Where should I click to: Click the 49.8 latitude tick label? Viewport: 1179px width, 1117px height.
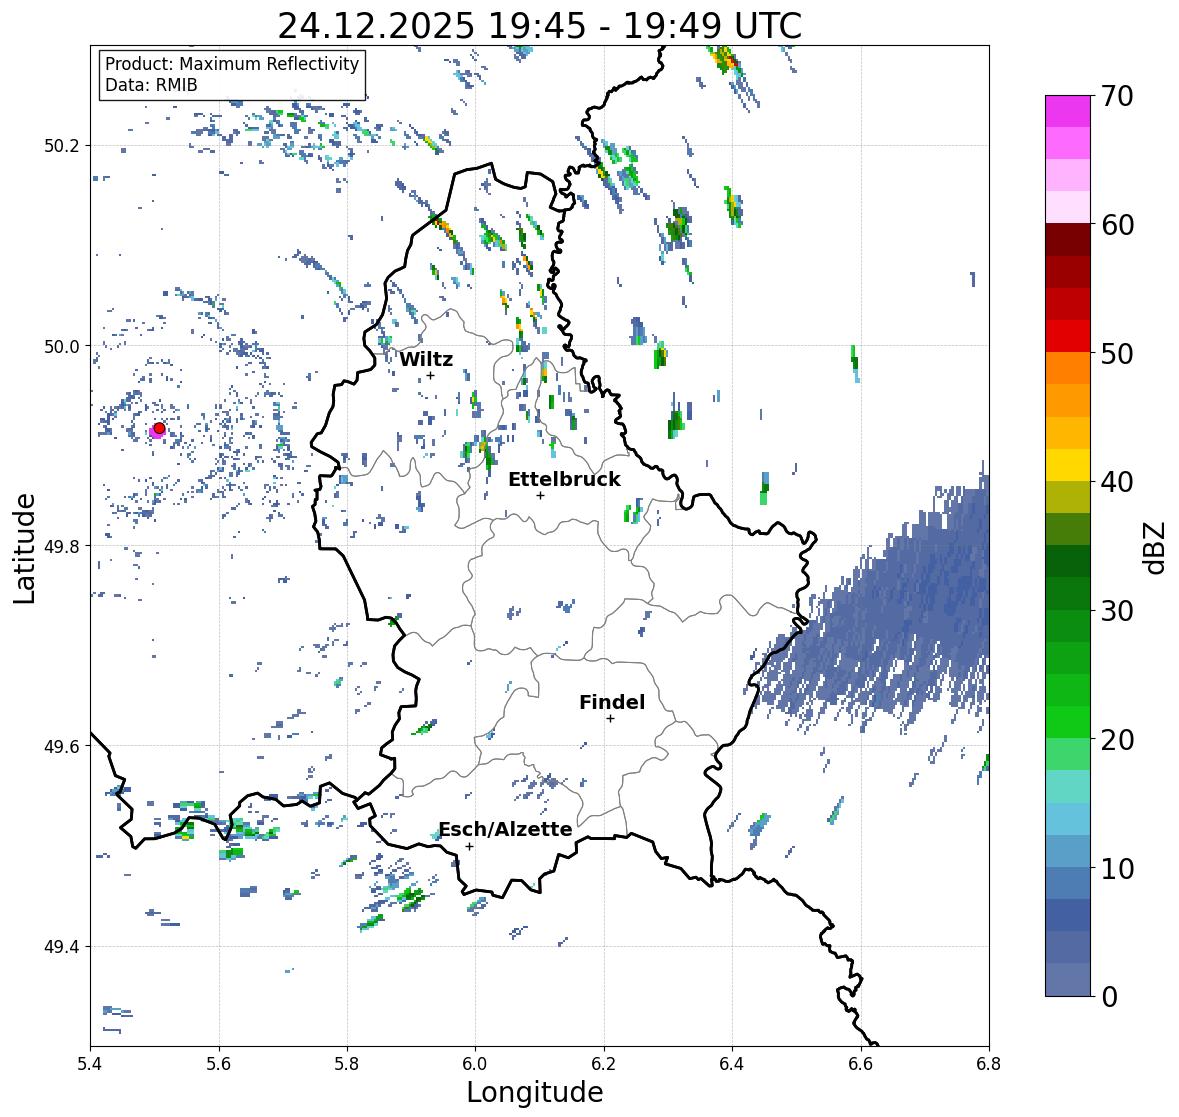pos(62,546)
